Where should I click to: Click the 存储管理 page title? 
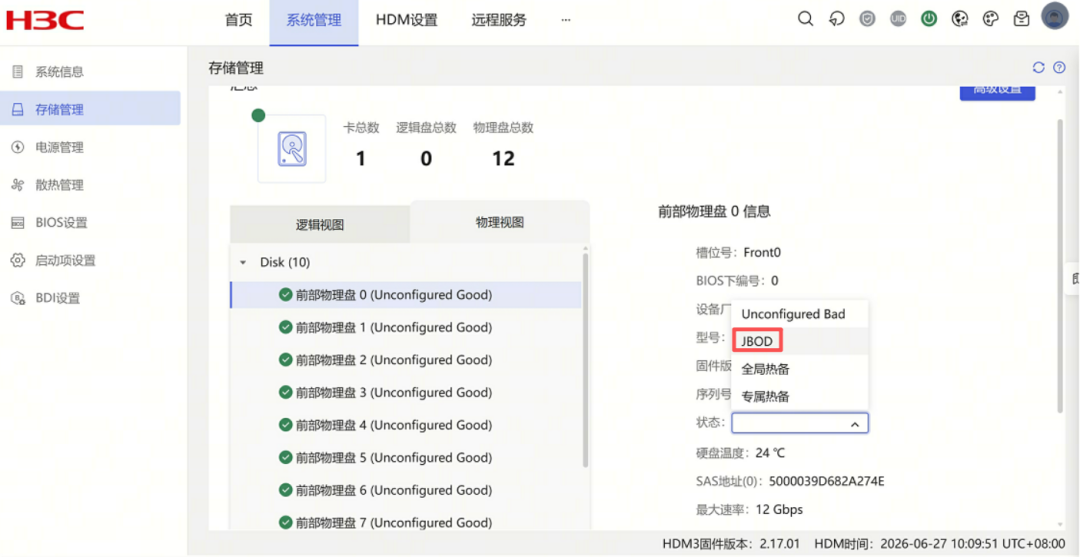click(236, 67)
